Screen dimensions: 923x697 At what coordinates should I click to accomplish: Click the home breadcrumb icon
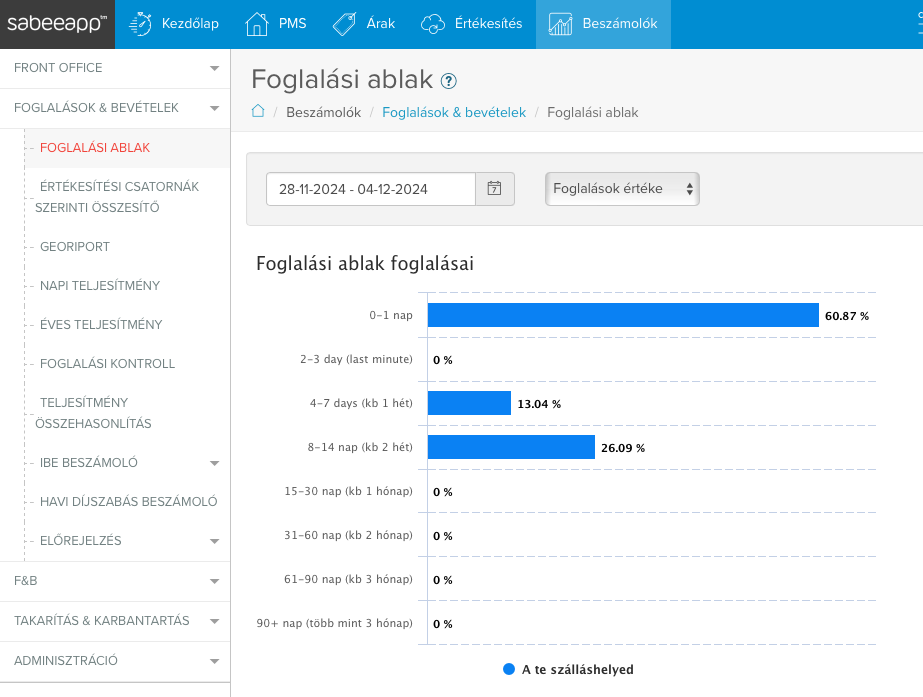tap(258, 111)
